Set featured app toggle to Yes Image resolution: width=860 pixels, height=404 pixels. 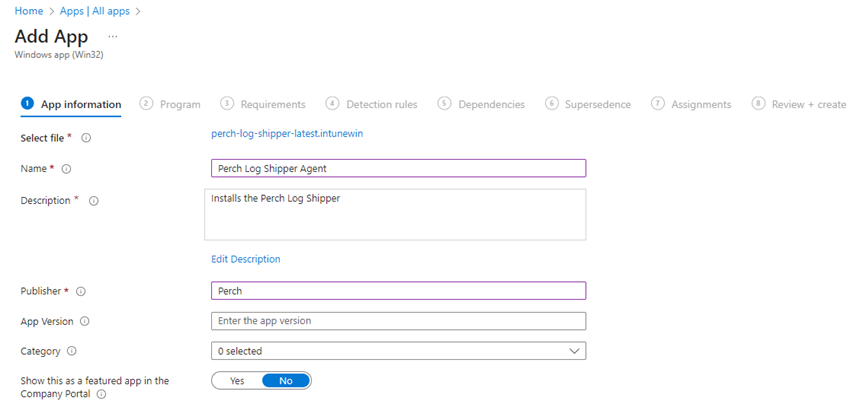pyautogui.click(x=237, y=381)
